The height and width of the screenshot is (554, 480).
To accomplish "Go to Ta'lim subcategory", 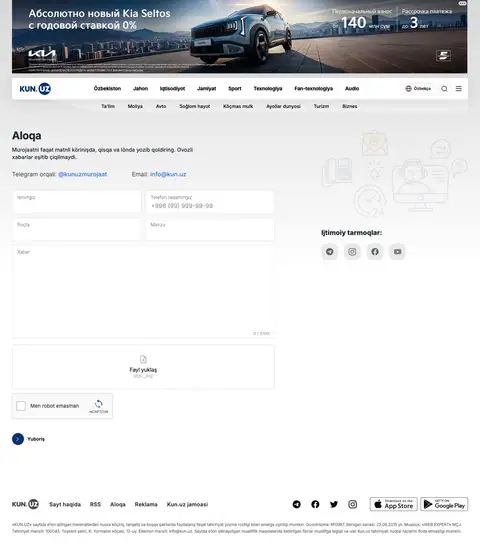I will tap(108, 106).
